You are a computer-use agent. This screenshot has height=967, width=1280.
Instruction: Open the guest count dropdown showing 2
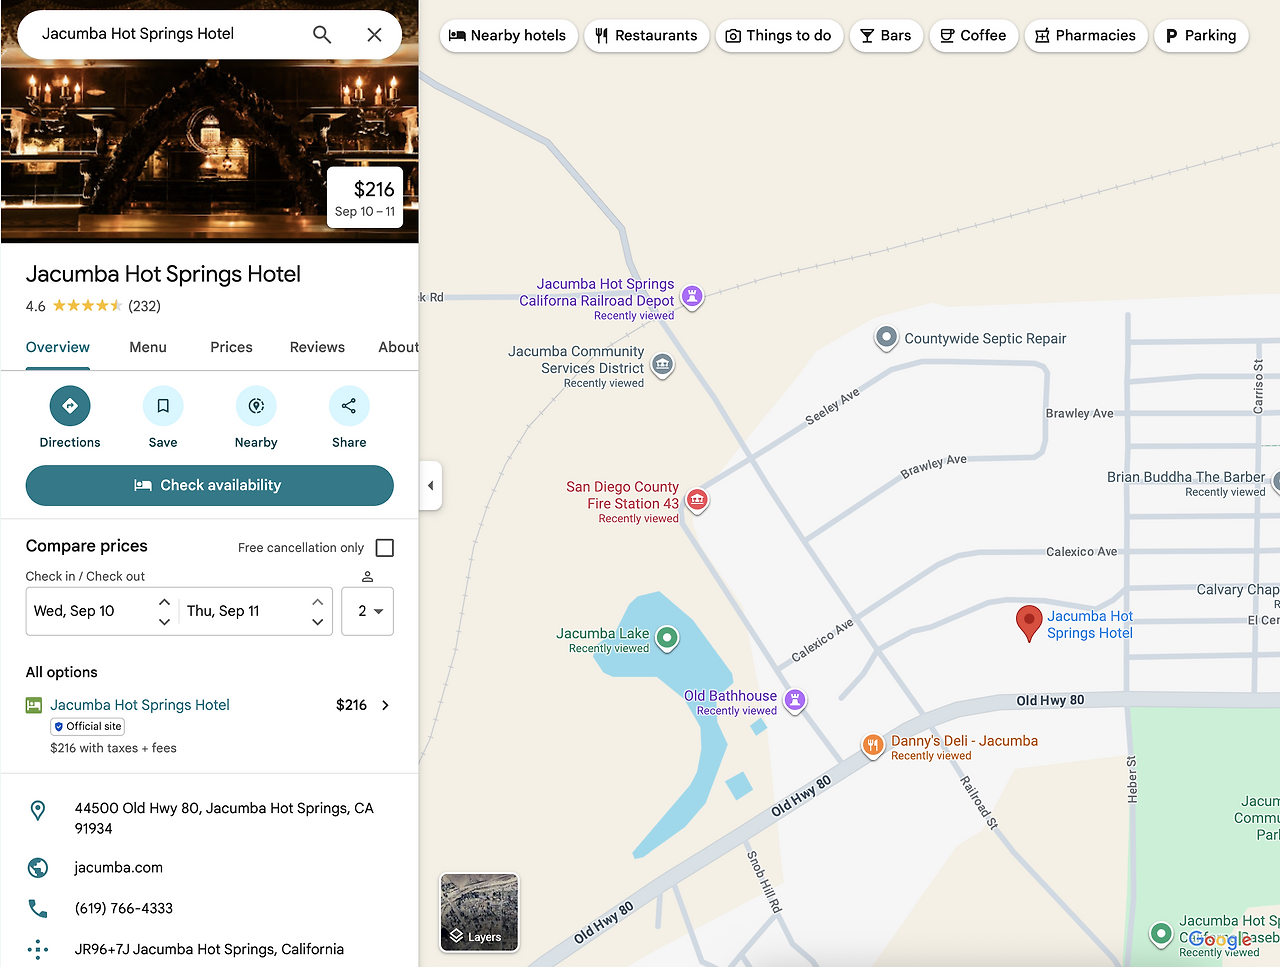click(x=368, y=611)
